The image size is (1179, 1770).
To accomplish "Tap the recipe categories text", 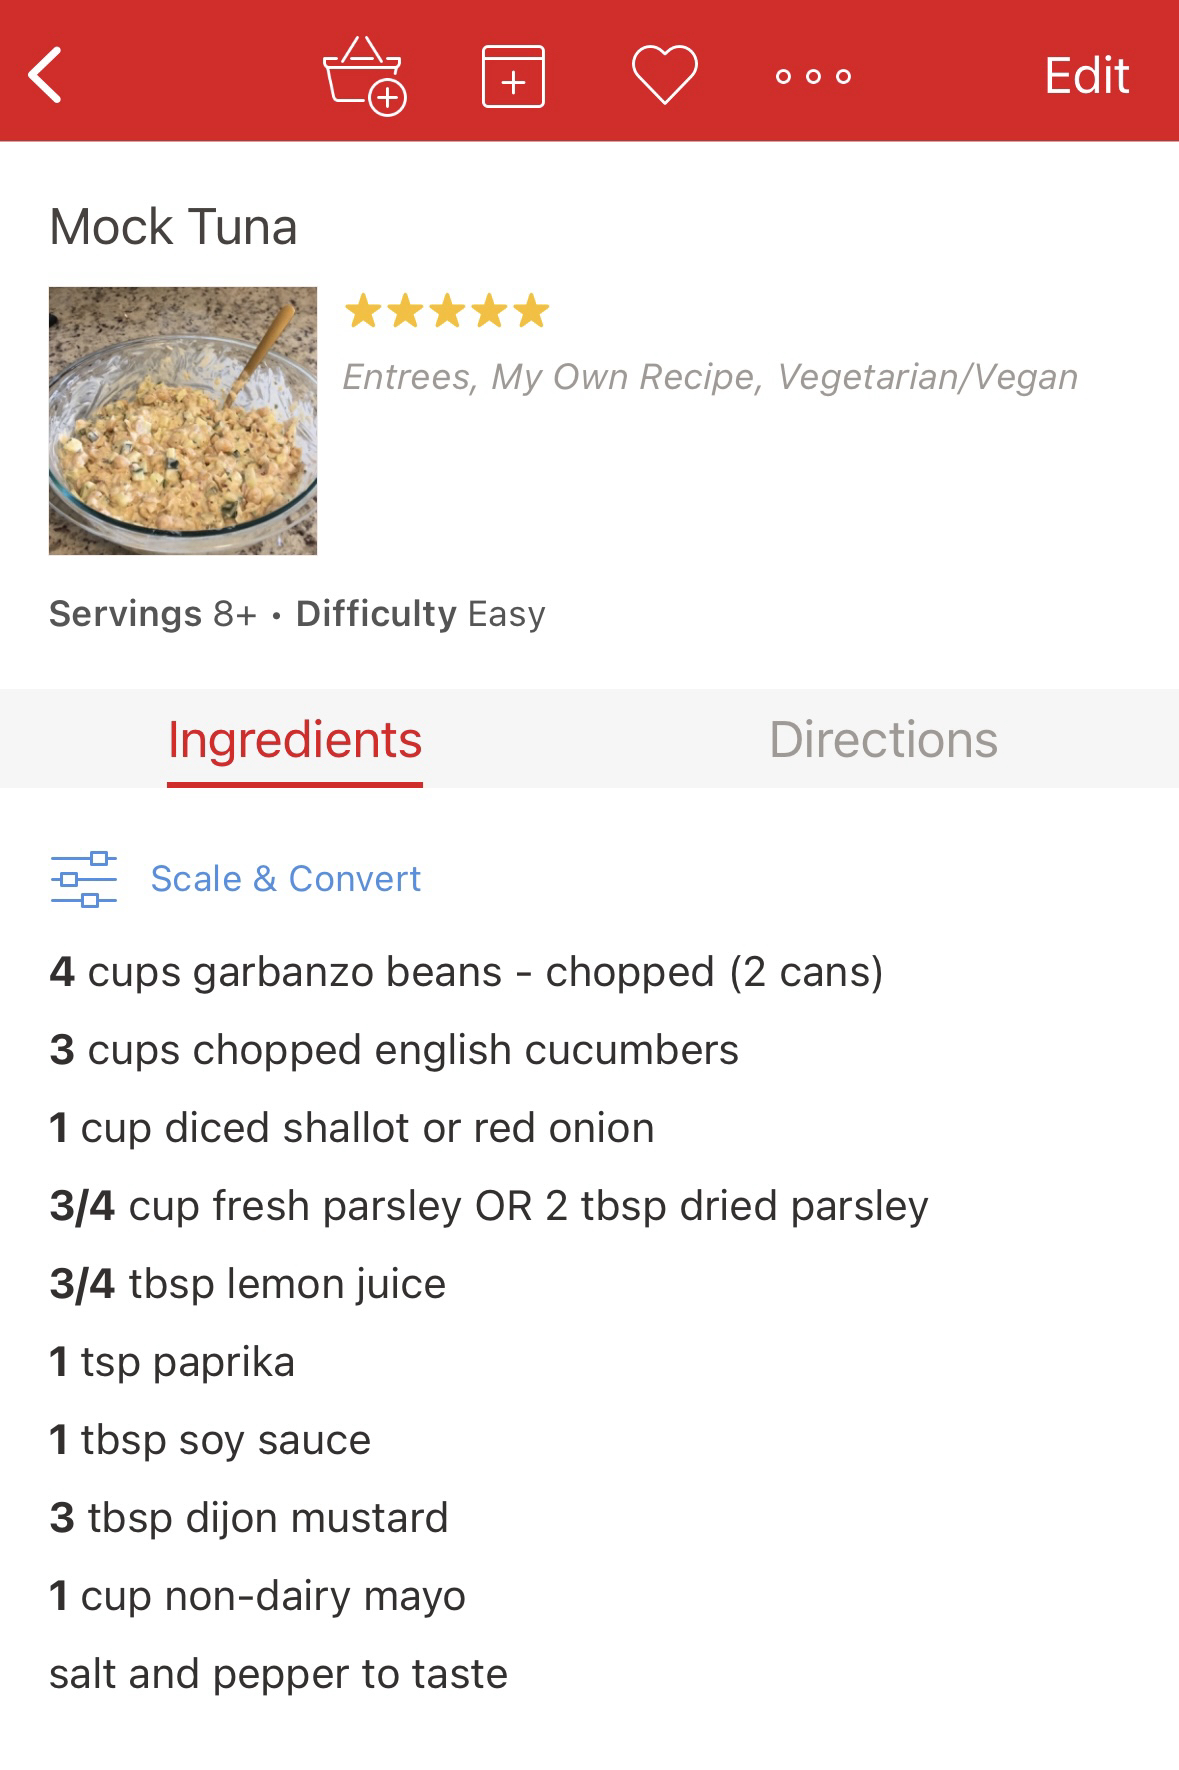I will pyautogui.click(x=710, y=377).
